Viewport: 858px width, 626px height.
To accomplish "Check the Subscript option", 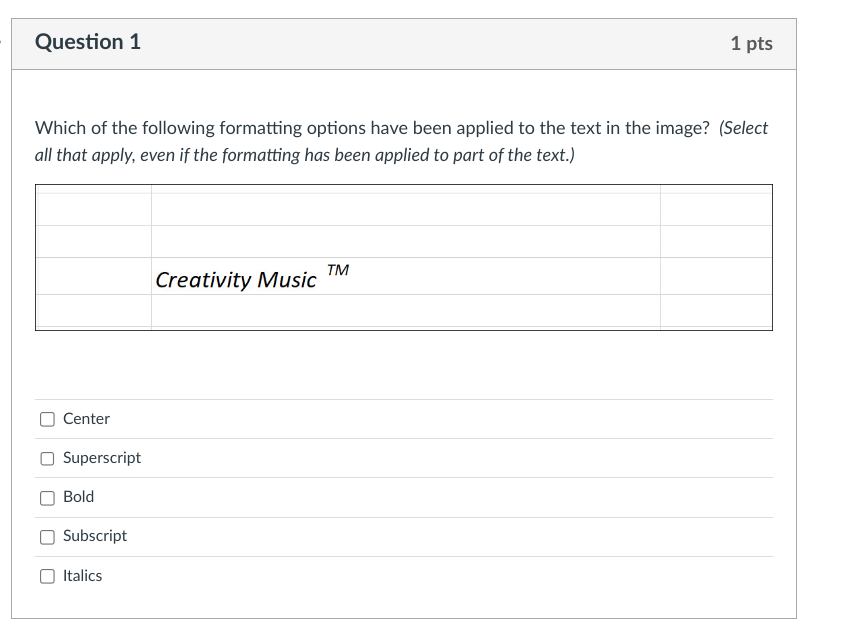I will pos(46,535).
